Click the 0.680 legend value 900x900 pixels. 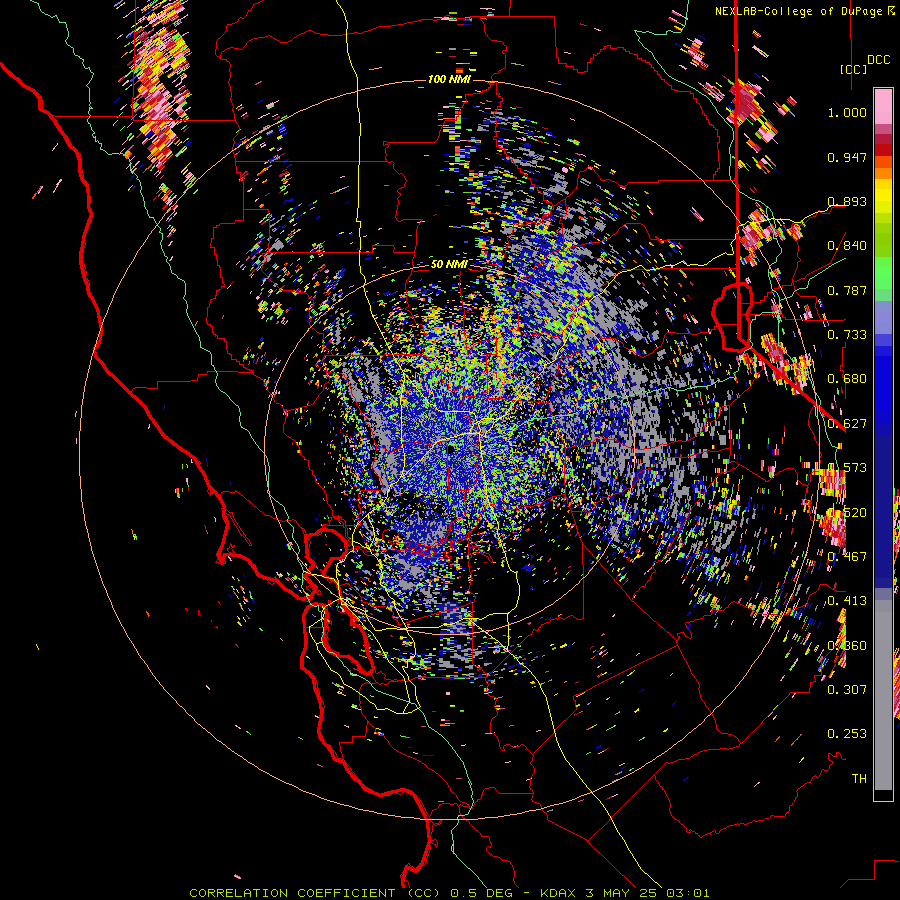[847, 379]
